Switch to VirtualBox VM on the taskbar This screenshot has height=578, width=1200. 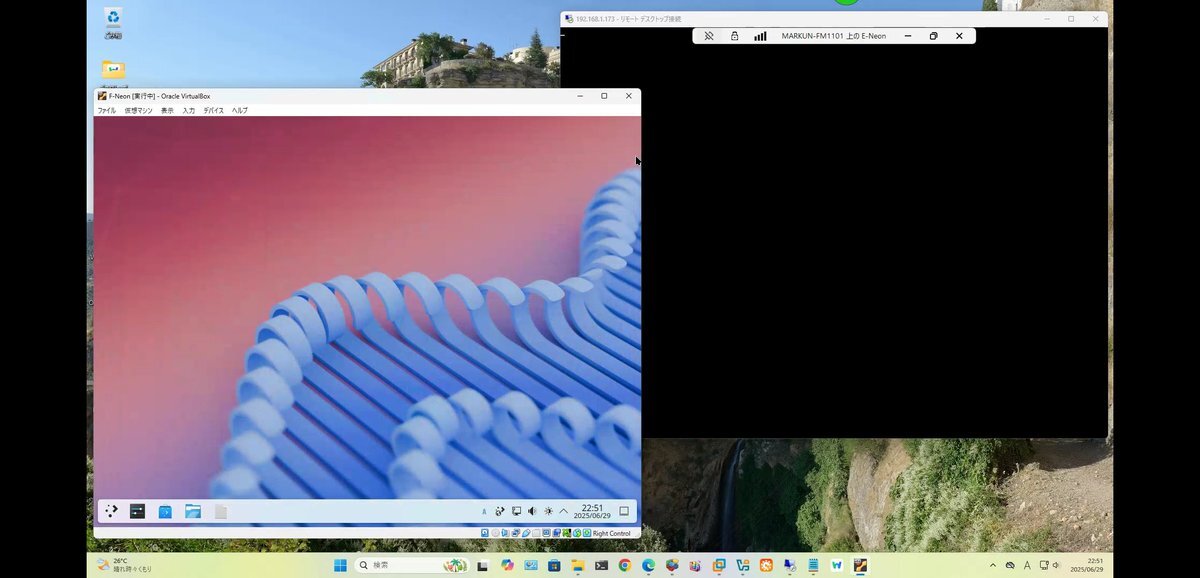860,565
